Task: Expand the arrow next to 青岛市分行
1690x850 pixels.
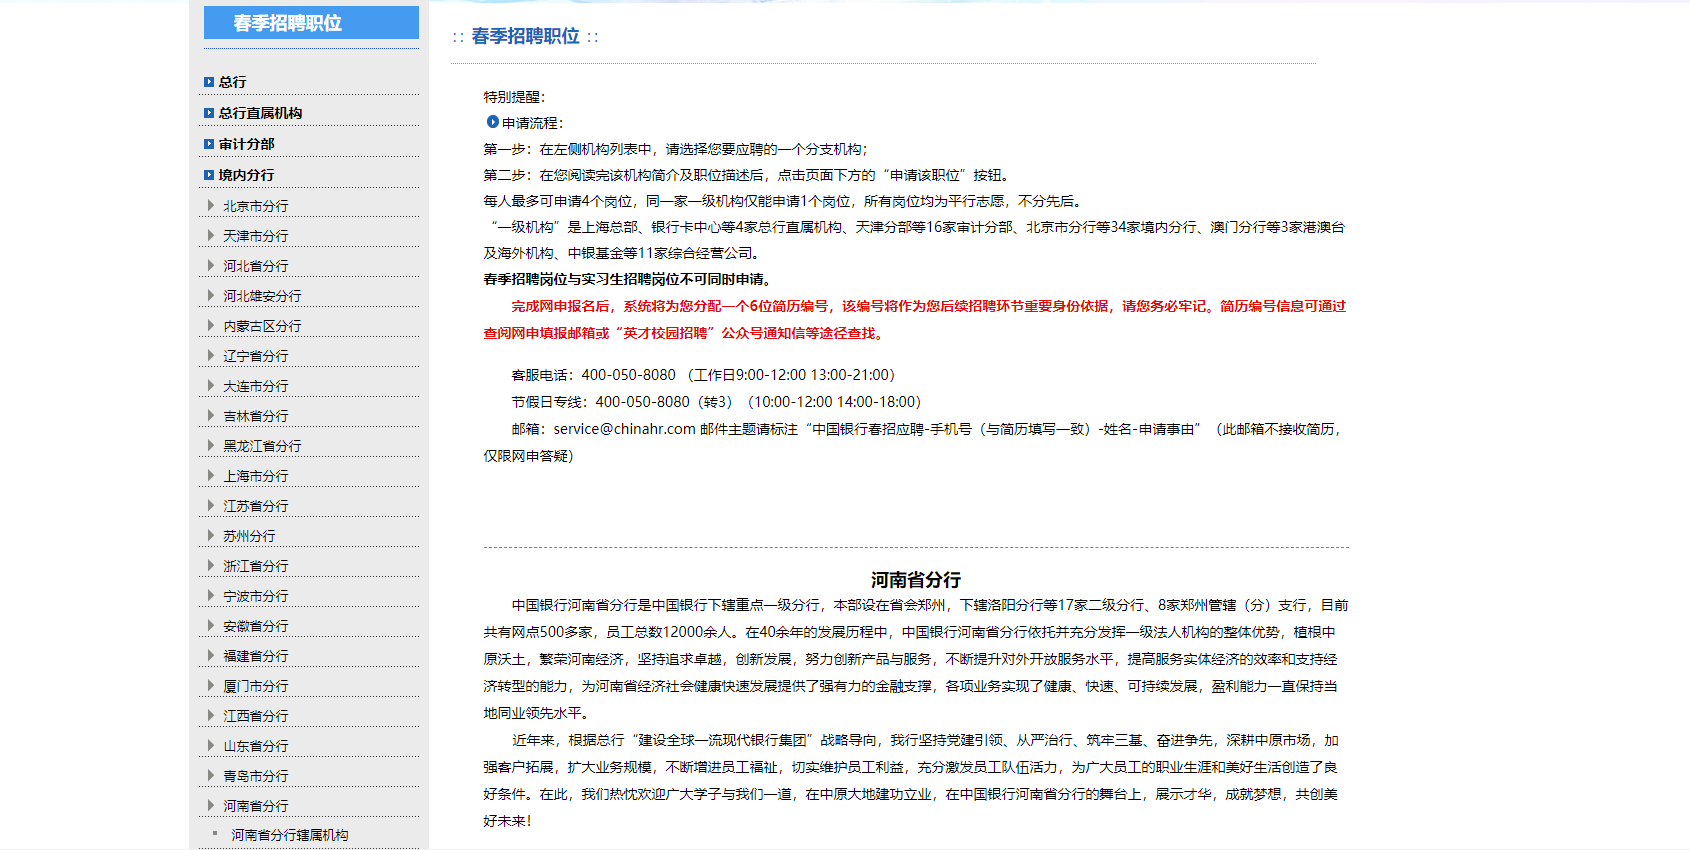Action: click(210, 775)
